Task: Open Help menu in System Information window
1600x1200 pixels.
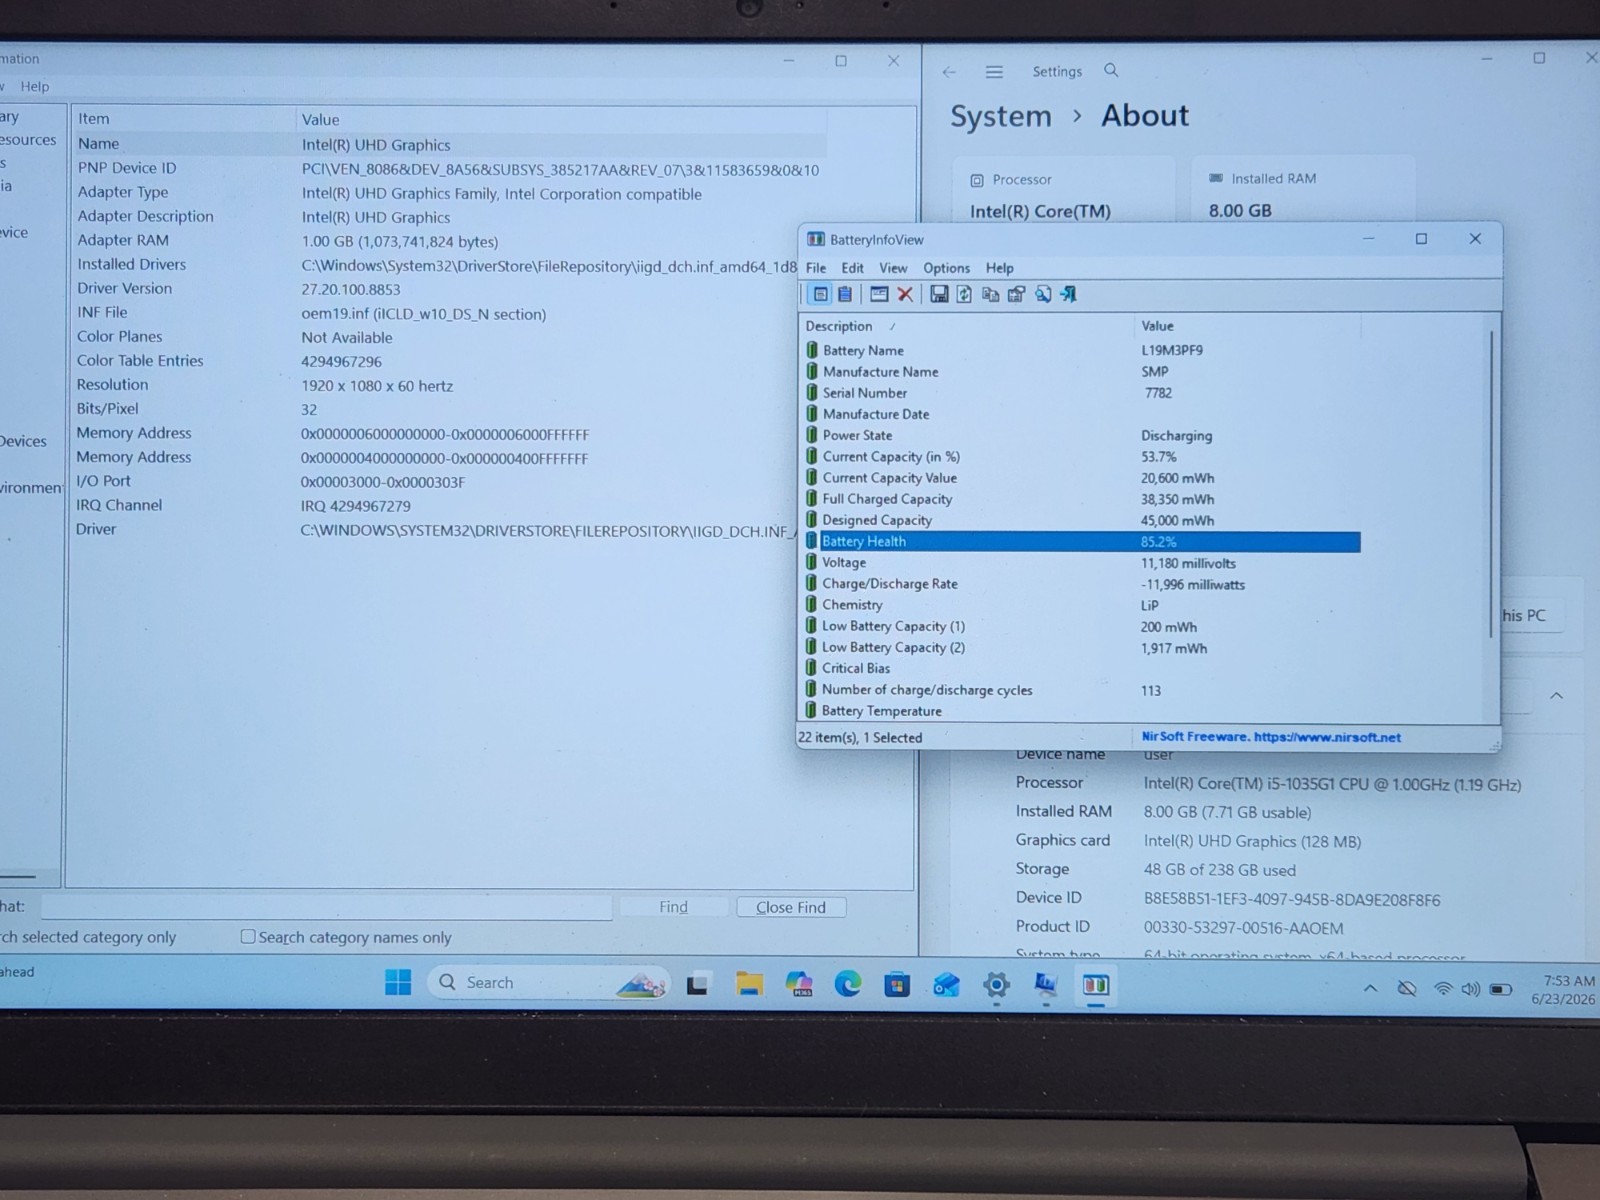Action: 35,86
